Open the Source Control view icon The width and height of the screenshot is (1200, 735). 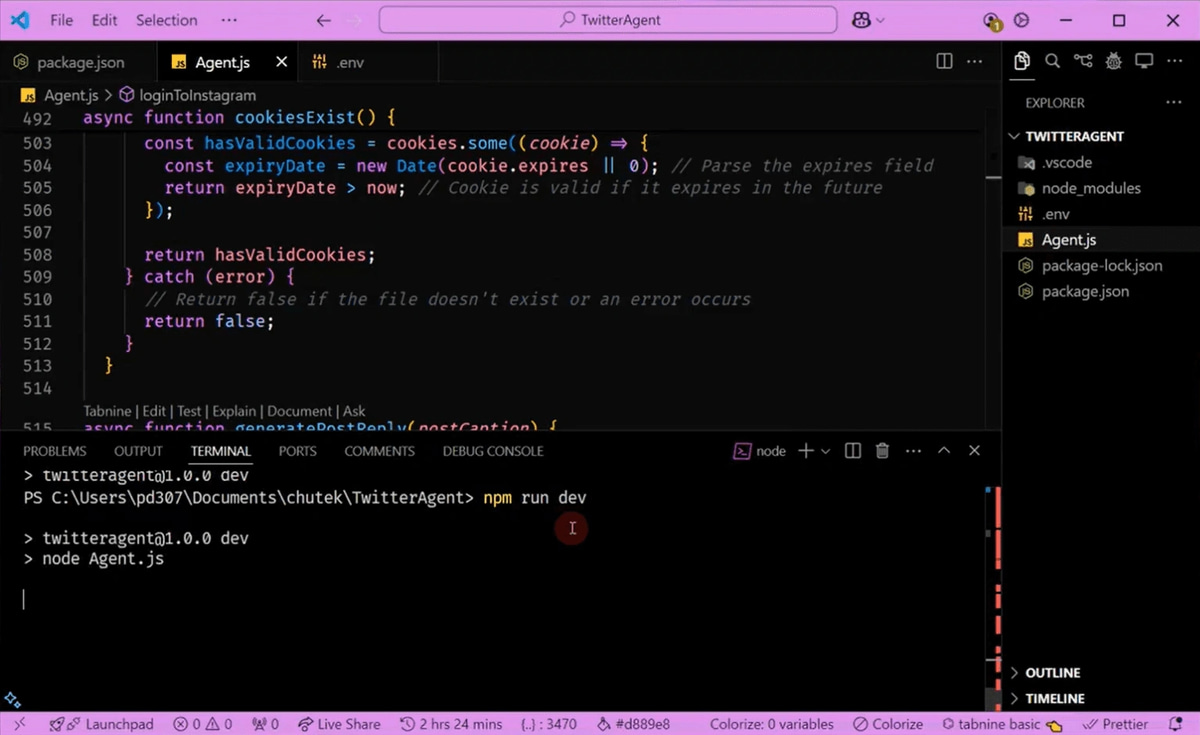tap(1083, 62)
